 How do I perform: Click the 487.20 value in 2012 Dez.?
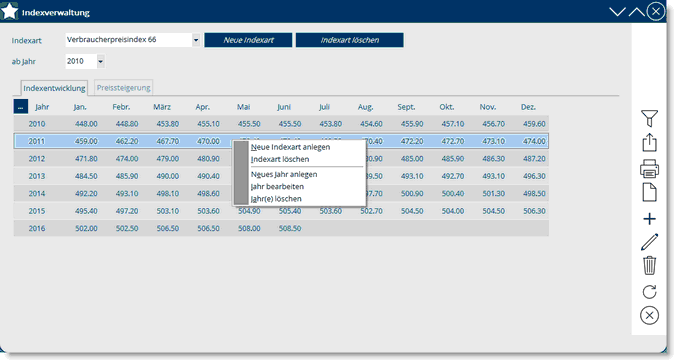(534, 159)
